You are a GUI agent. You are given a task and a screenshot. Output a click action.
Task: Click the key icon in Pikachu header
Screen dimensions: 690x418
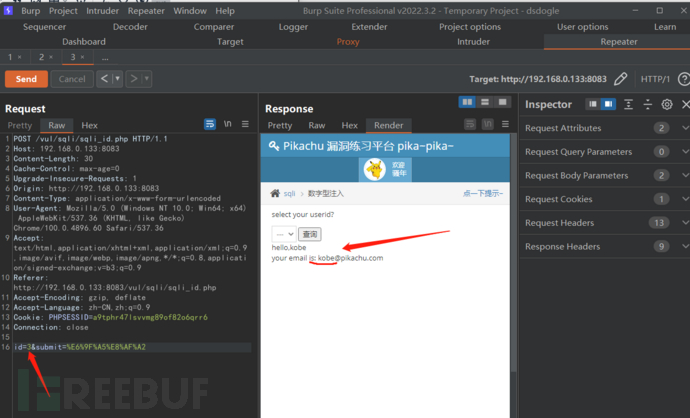(x=274, y=146)
